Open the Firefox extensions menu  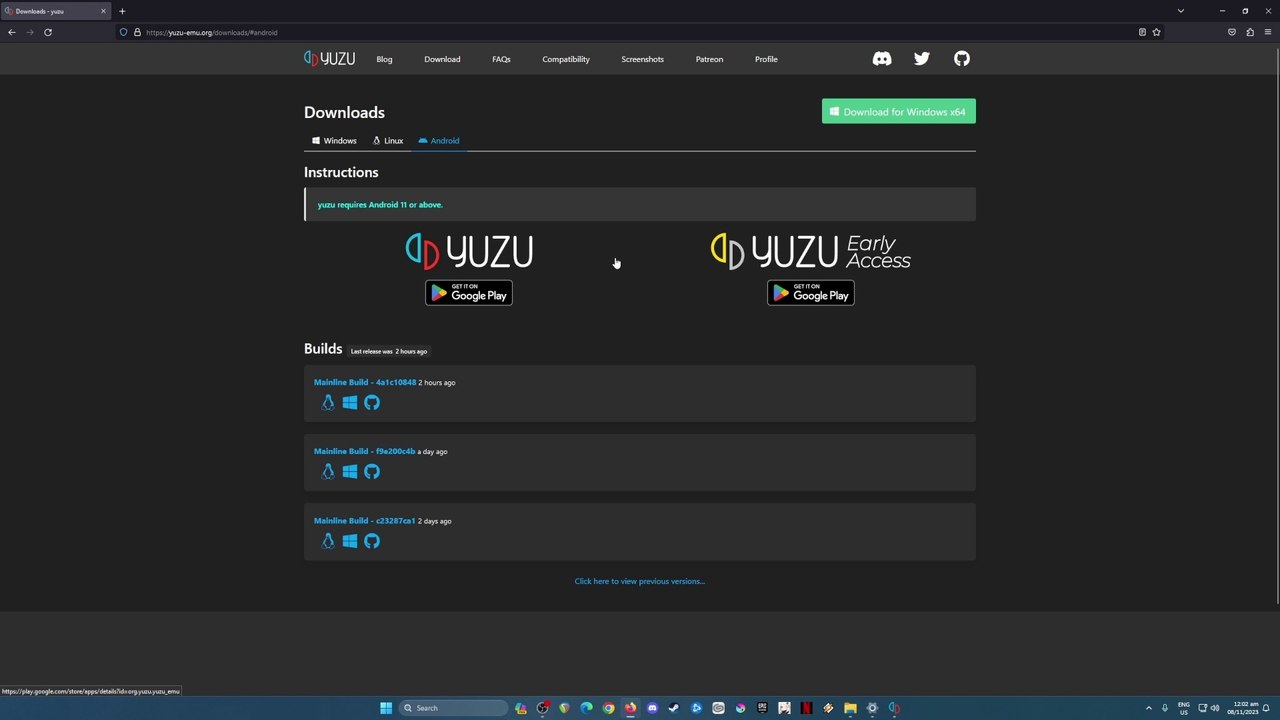[1250, 32]
